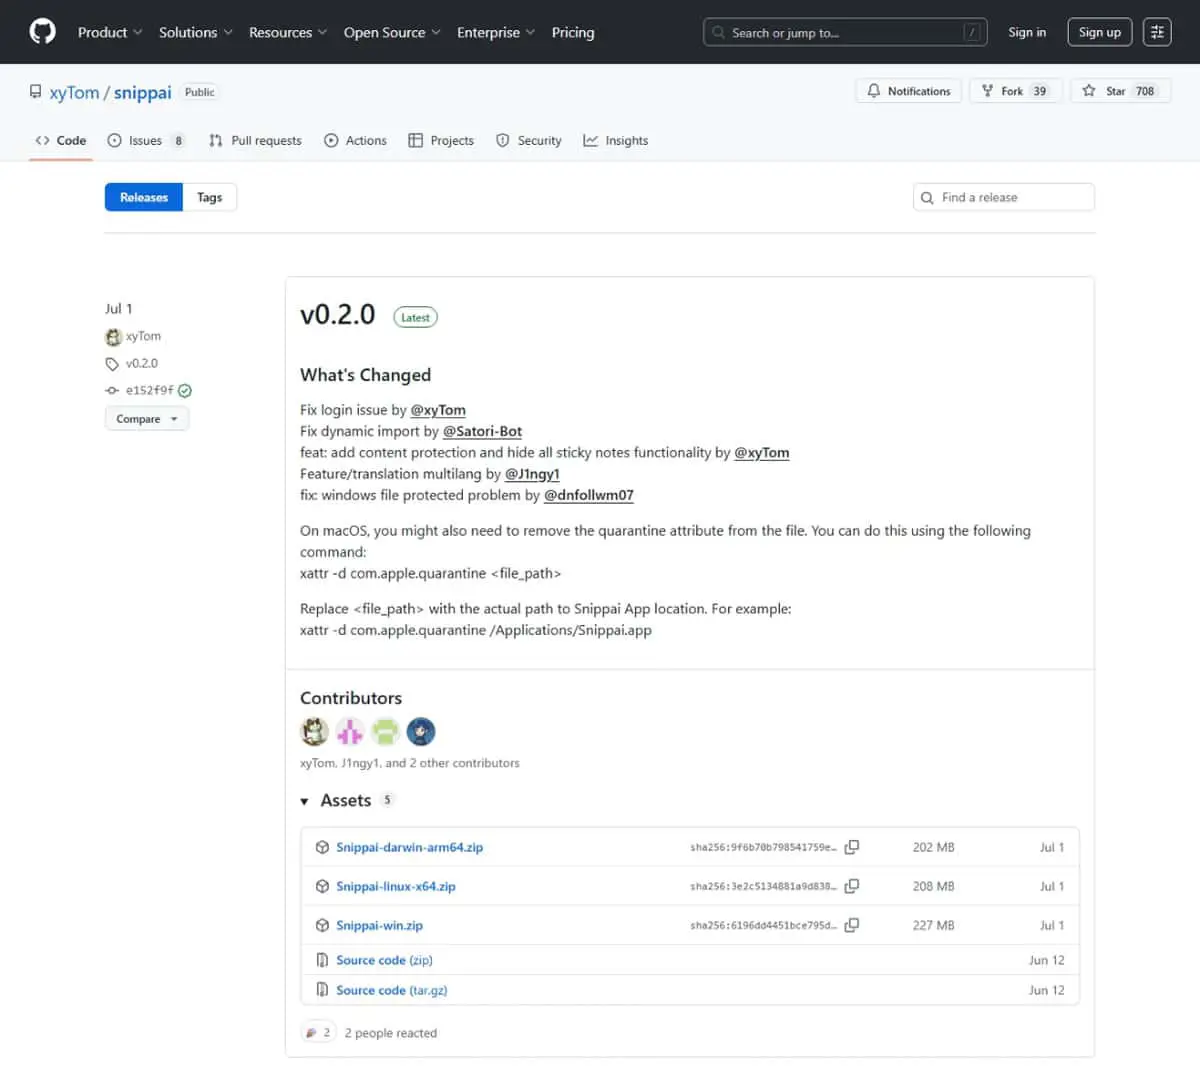
Task: Open the Projects tab
Action: point(441,140)
